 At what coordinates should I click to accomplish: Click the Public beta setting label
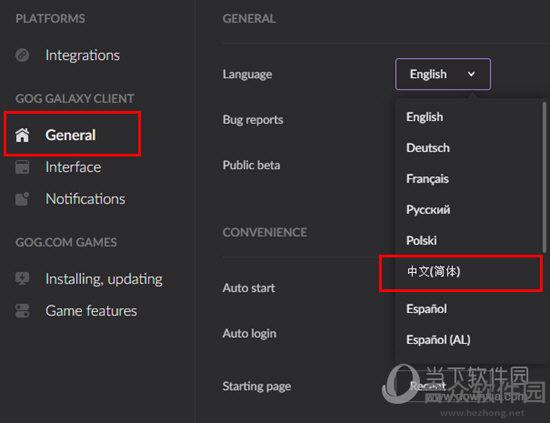[x=251, y=165]
